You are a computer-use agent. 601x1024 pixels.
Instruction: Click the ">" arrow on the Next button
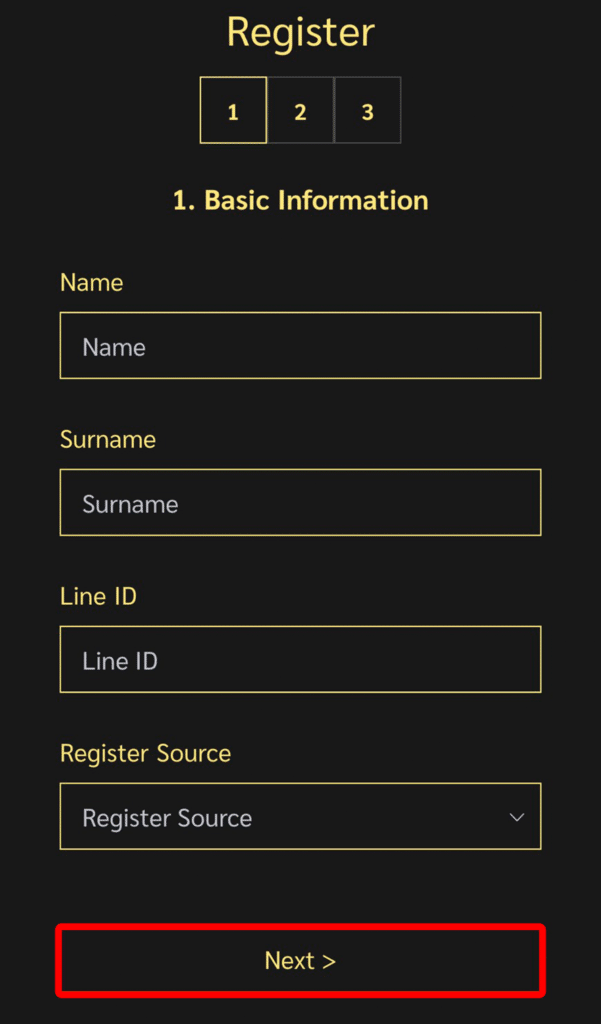click(x=329, y=962)
